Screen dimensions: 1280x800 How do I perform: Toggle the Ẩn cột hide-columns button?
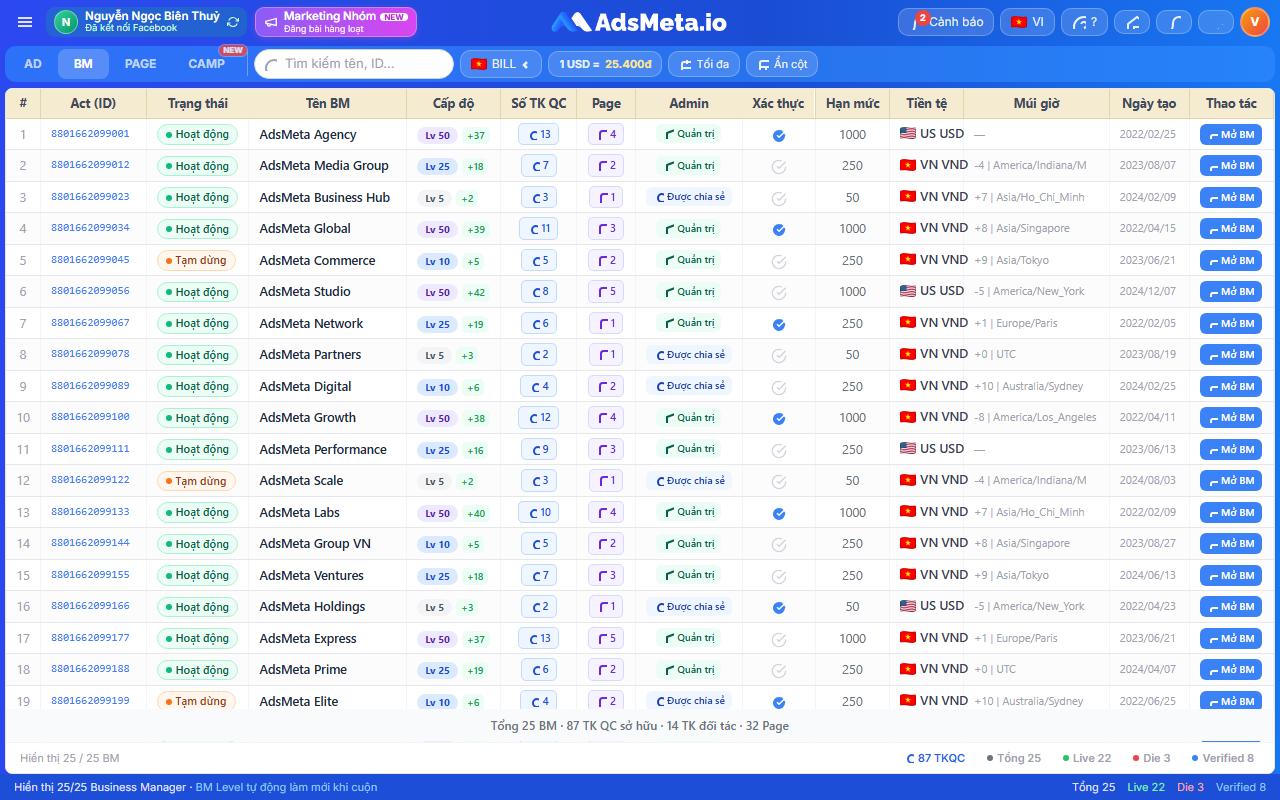pyautogui.click(x=781, y=64)
